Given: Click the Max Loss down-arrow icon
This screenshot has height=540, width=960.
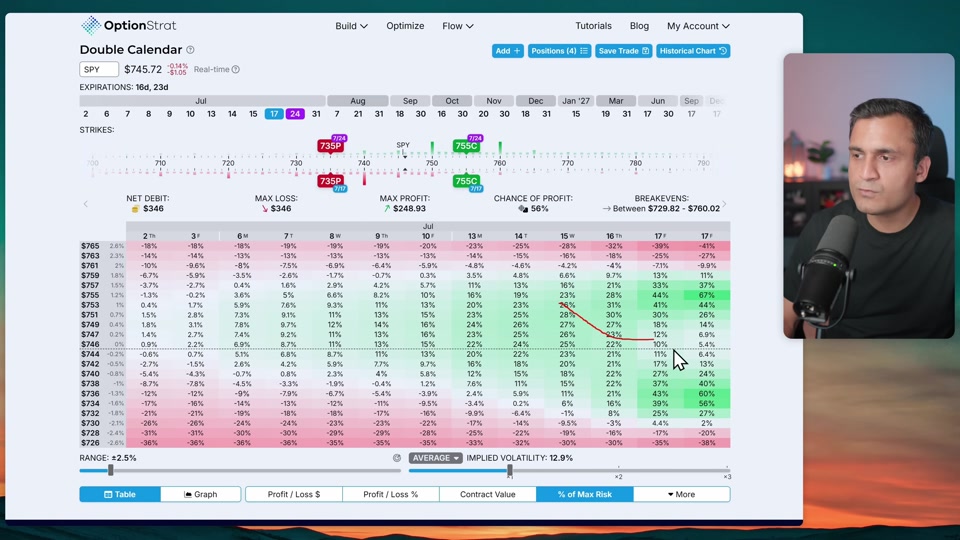Looking at the screenshot, I should [264, 209].
